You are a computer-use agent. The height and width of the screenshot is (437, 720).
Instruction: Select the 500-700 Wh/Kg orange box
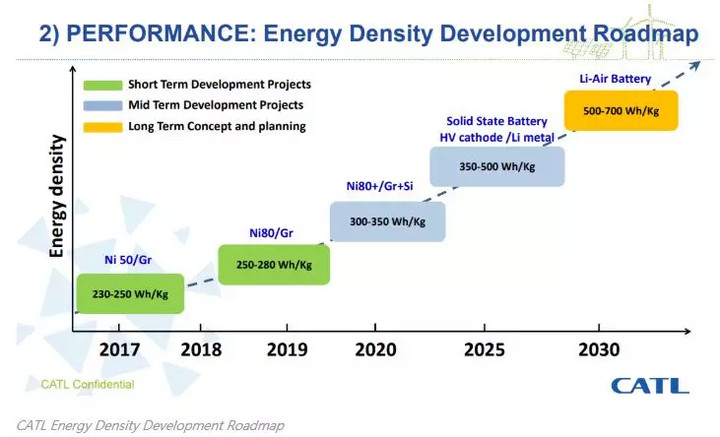(x=621, y=111)
